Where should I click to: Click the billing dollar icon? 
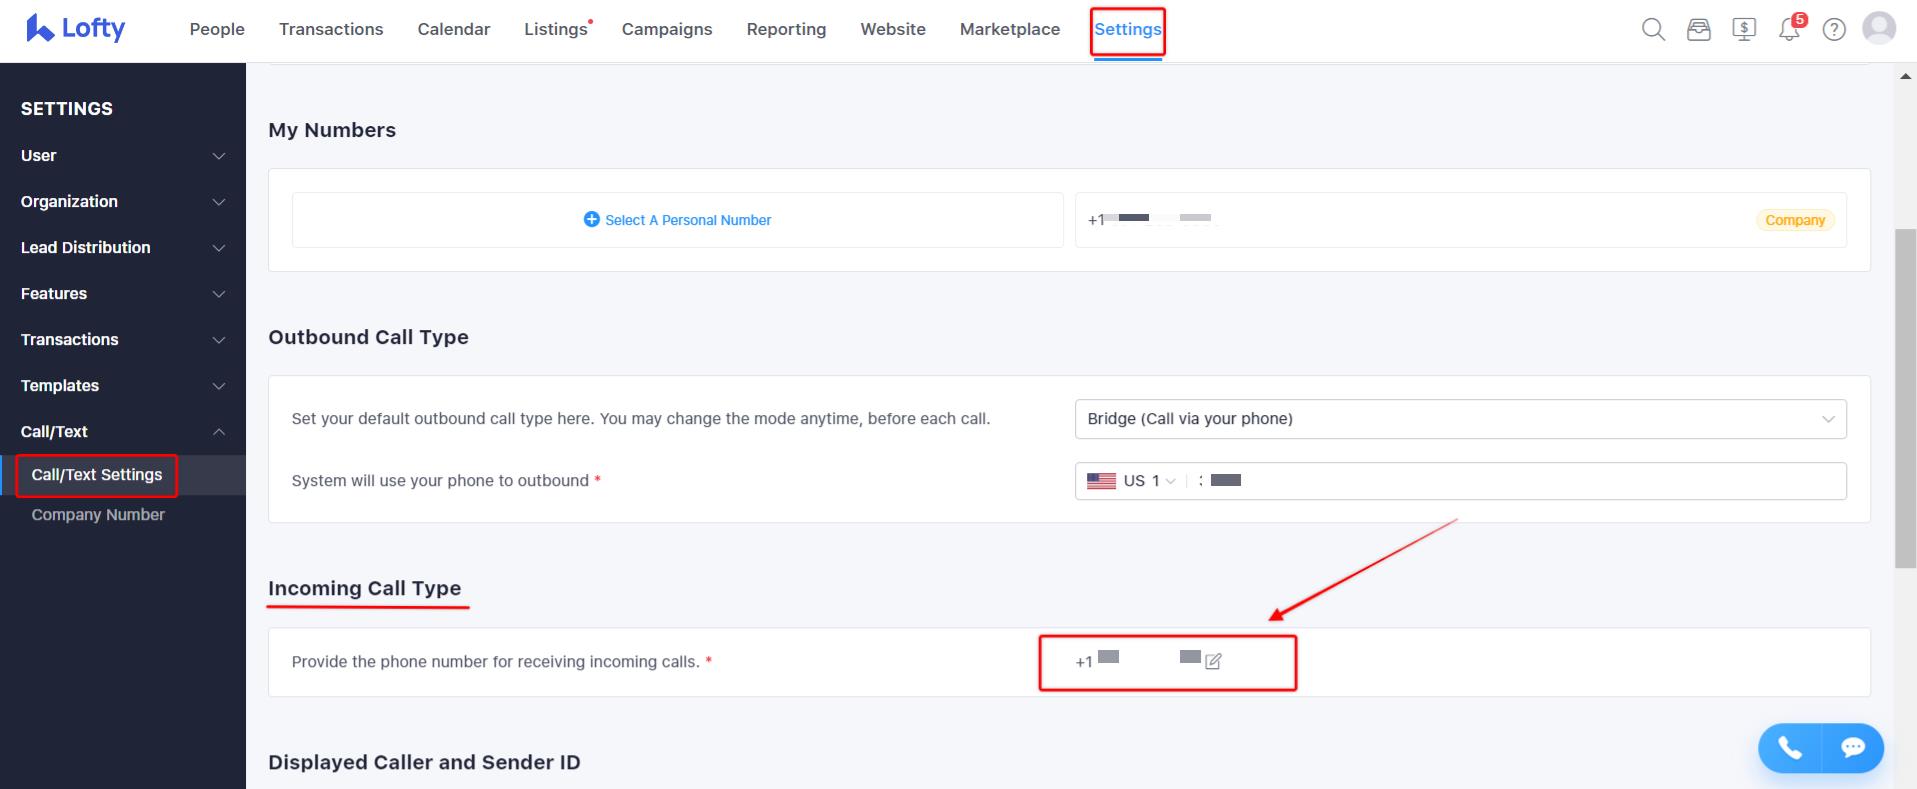tap(1743, 30)
